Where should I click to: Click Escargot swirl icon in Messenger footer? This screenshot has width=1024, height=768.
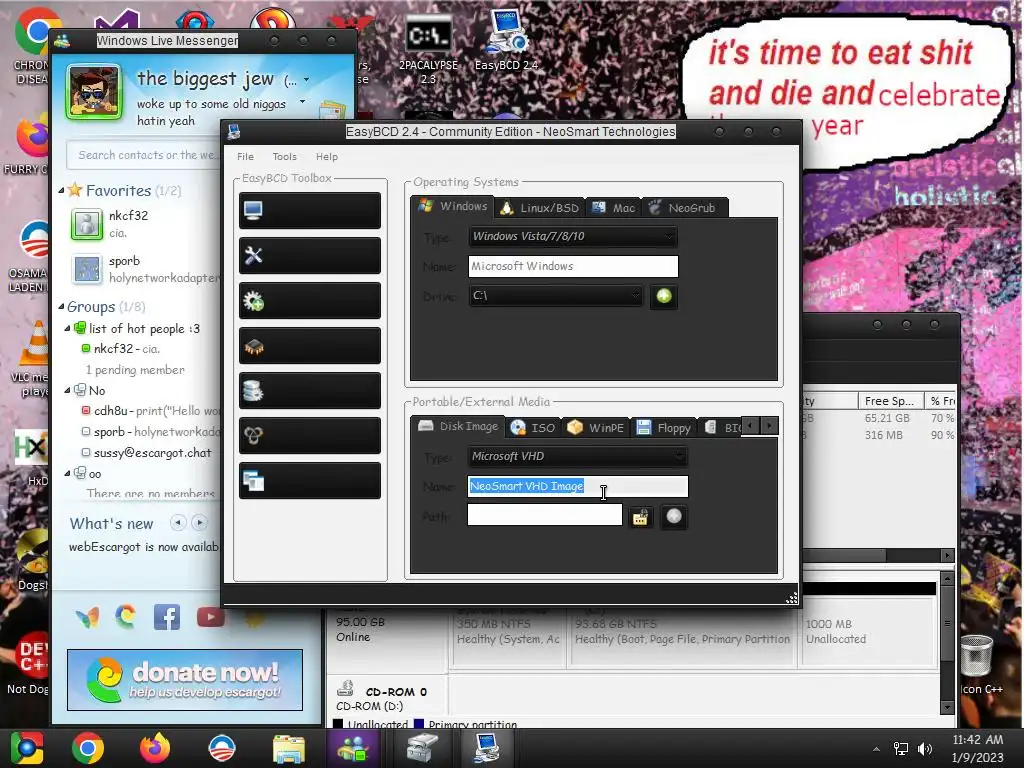point(125,616)
